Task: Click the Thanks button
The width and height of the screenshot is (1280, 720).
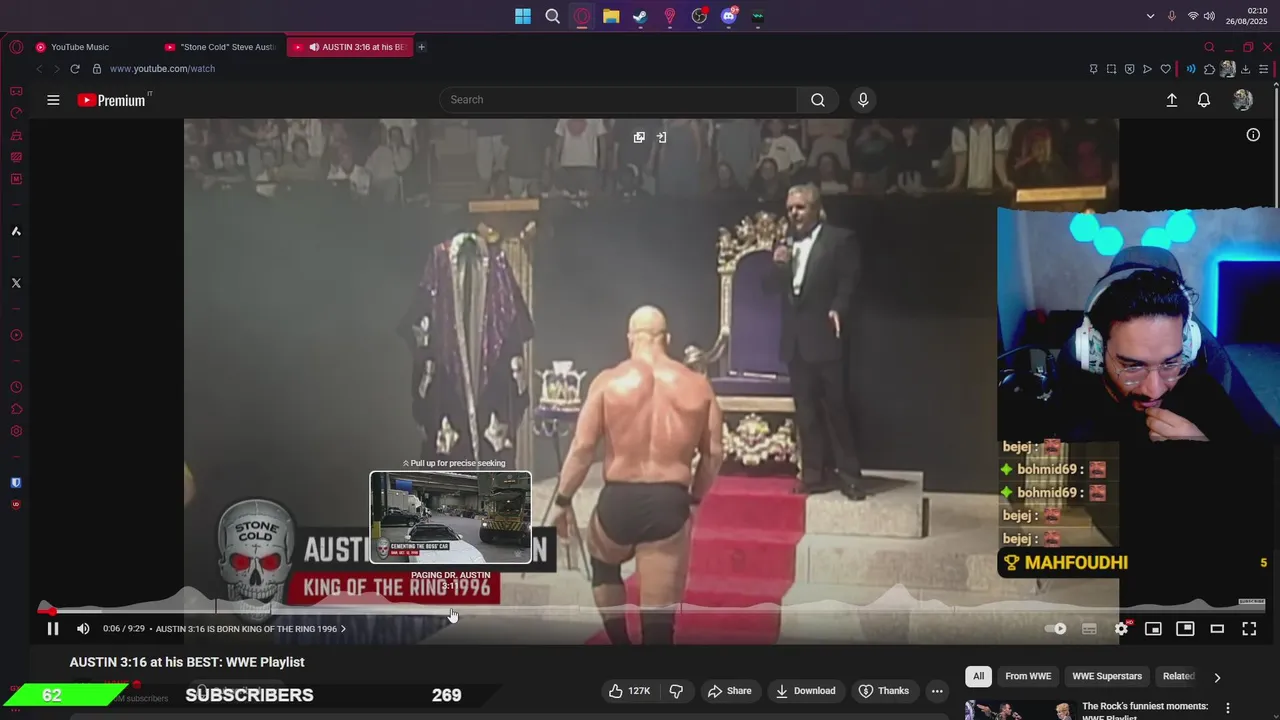Action: pos(883,691)
